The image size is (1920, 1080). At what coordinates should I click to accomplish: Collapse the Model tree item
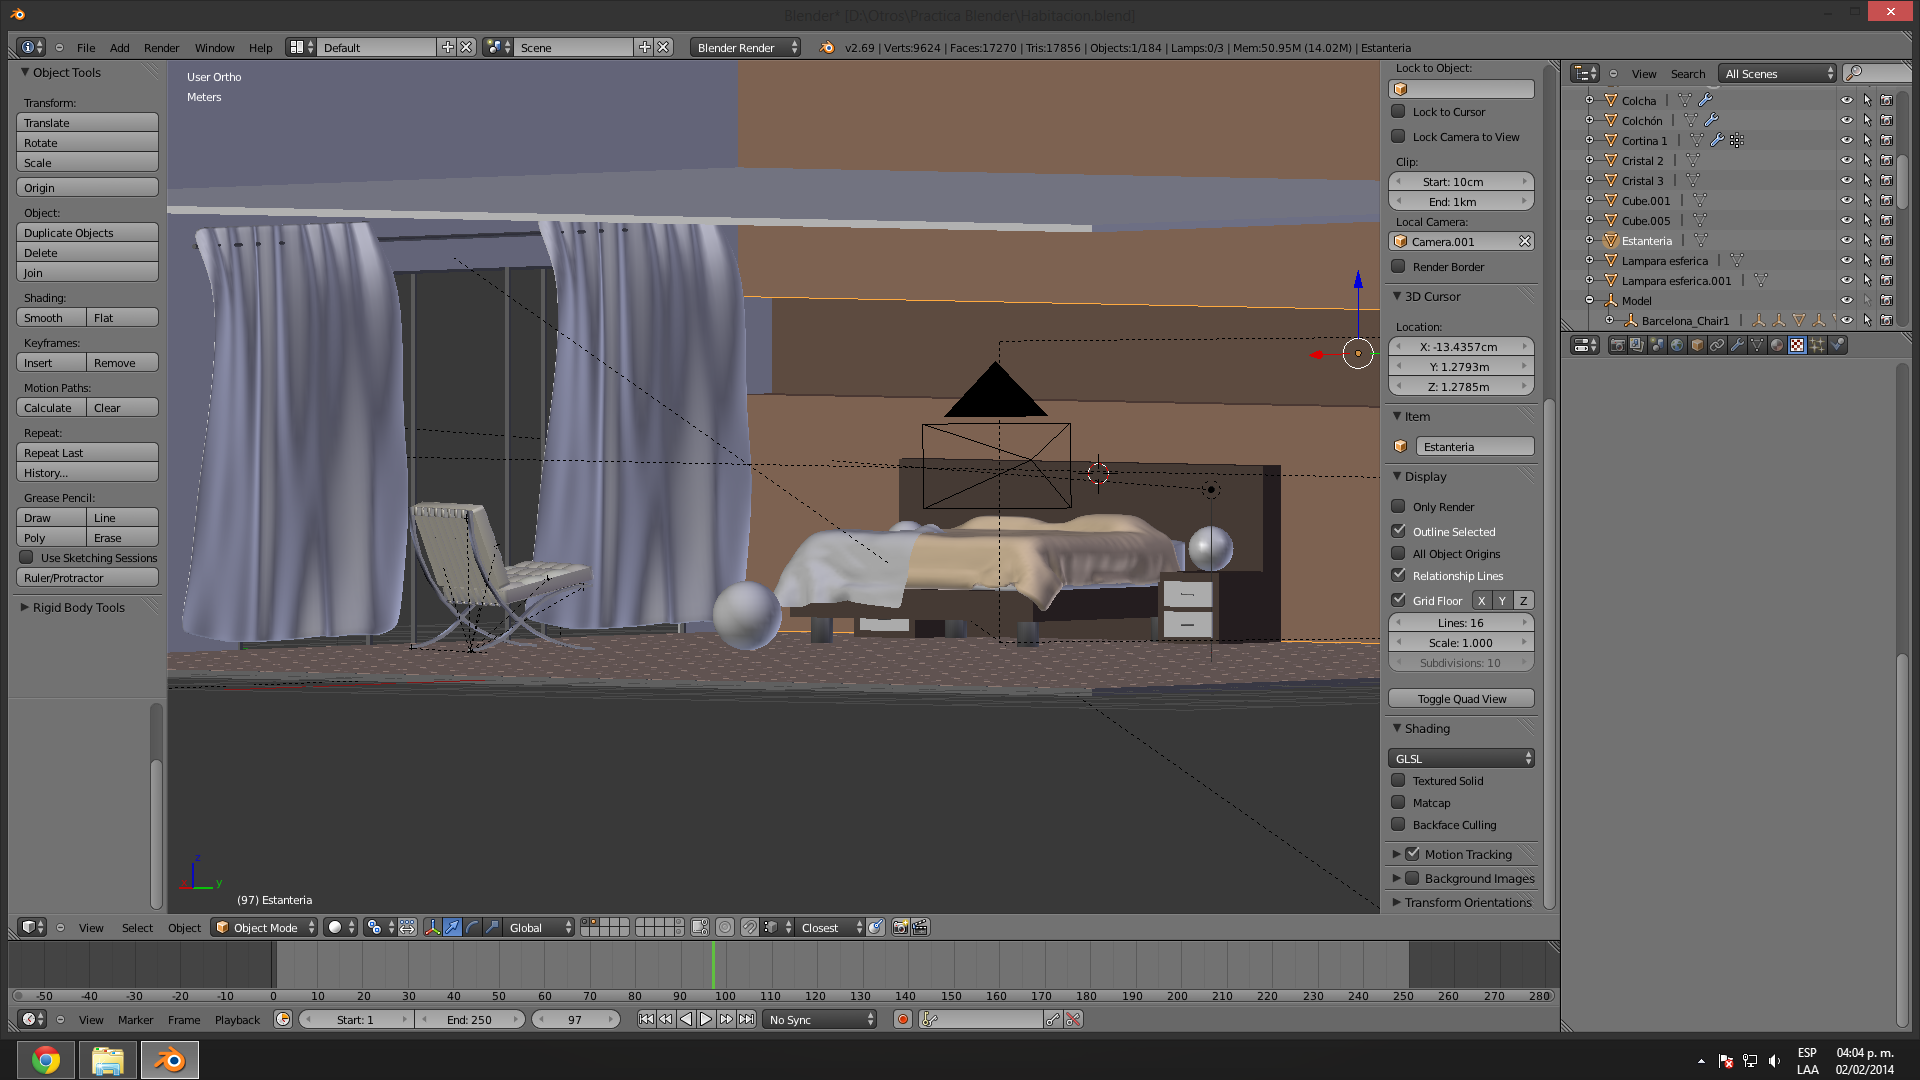tap(1589, 300)
